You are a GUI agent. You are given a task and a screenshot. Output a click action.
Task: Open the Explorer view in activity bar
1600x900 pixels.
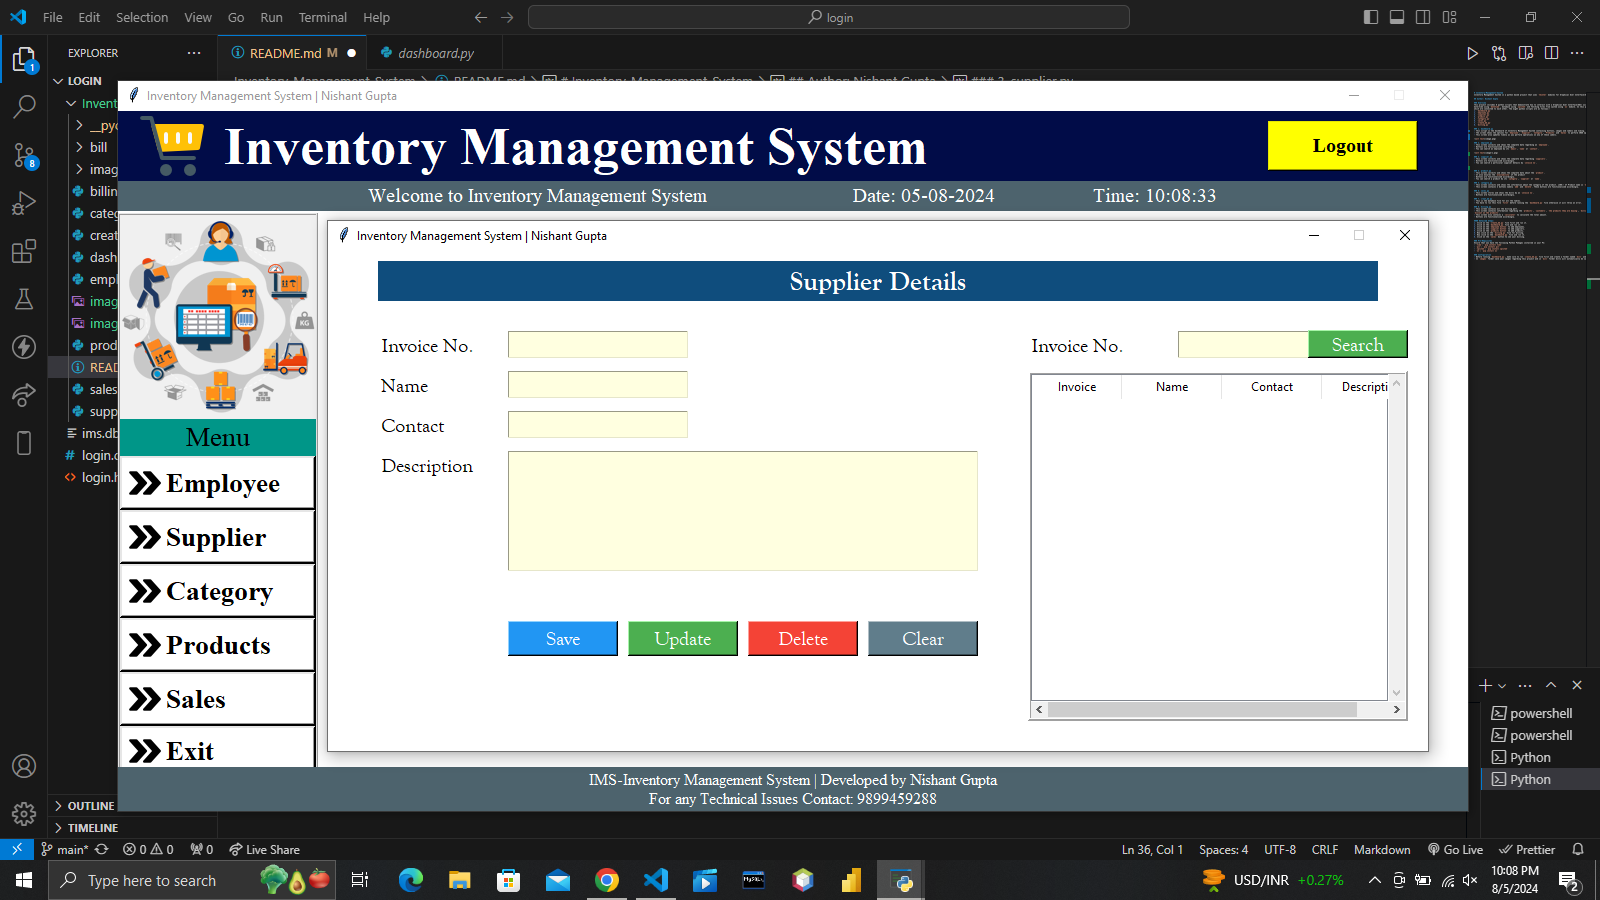(24, 60)
